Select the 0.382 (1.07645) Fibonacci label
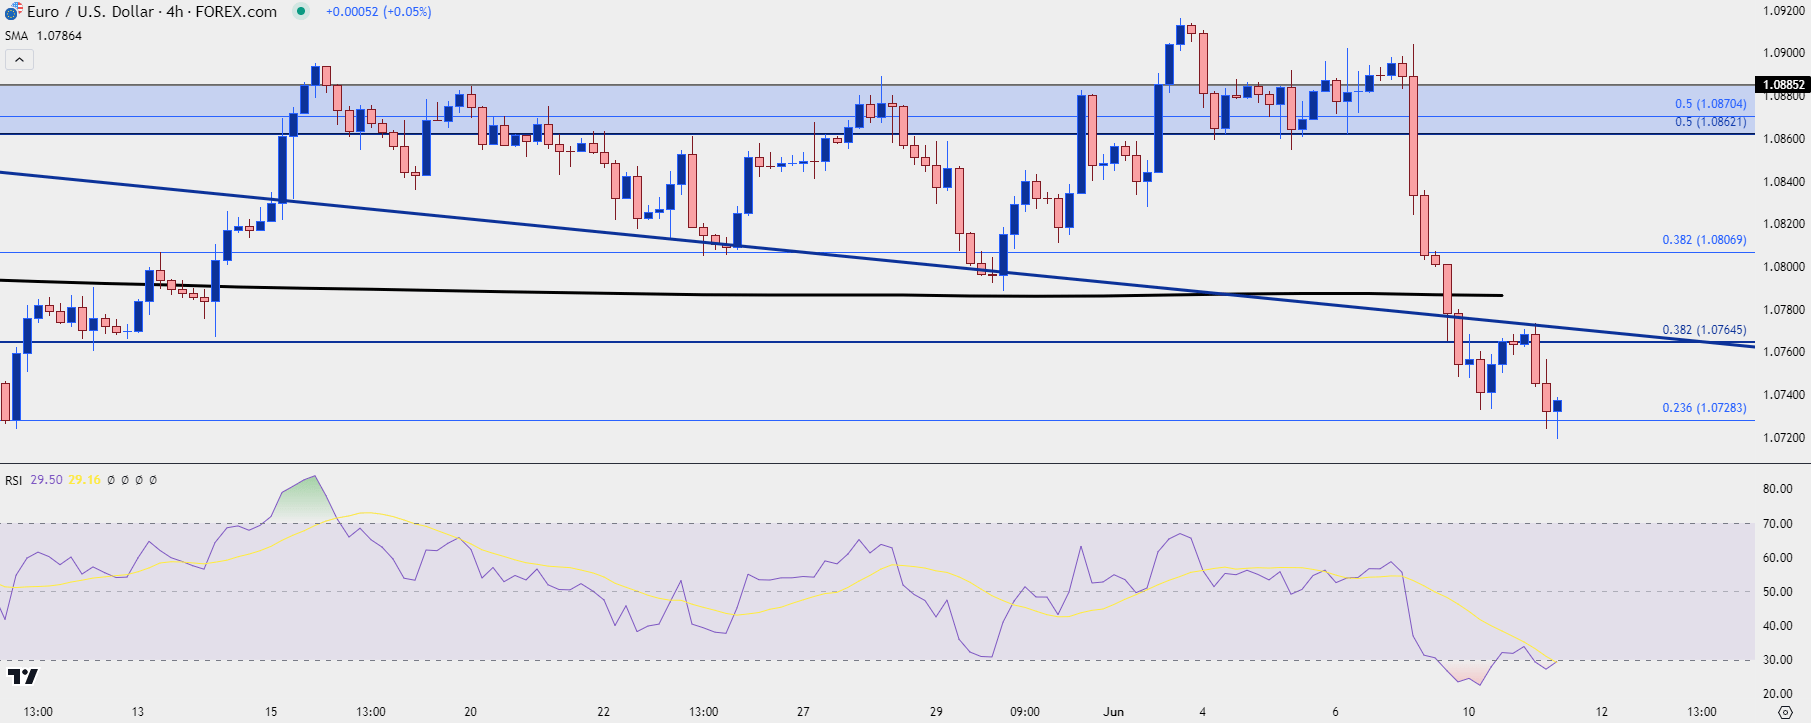1811x723 pixels. 1704,330
